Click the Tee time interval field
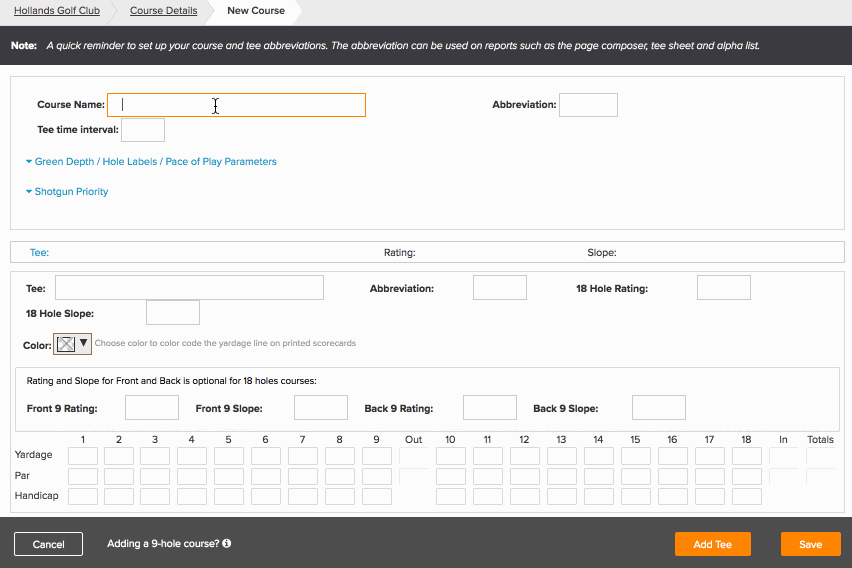The width and height of the screenshot is (852, 568). [x=143, y=130]
